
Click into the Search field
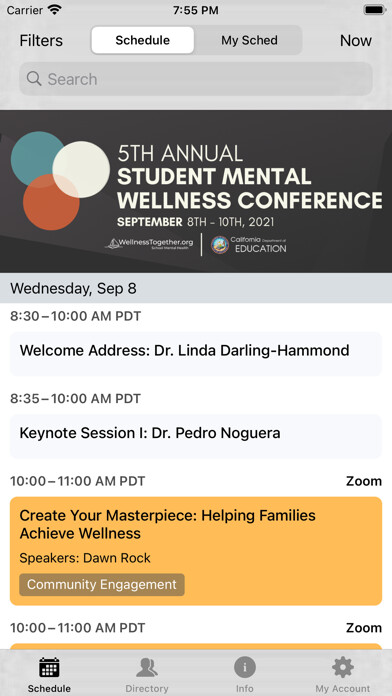click(x=196, y=79)
